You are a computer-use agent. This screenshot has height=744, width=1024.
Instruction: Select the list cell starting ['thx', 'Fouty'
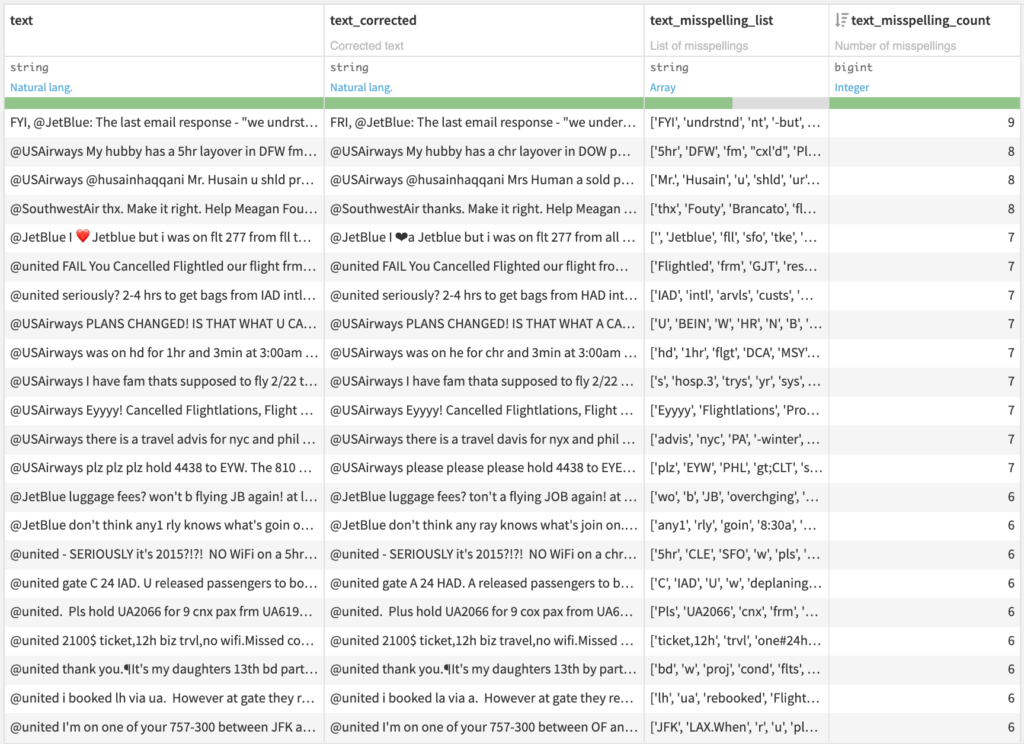tap(736, 209)
